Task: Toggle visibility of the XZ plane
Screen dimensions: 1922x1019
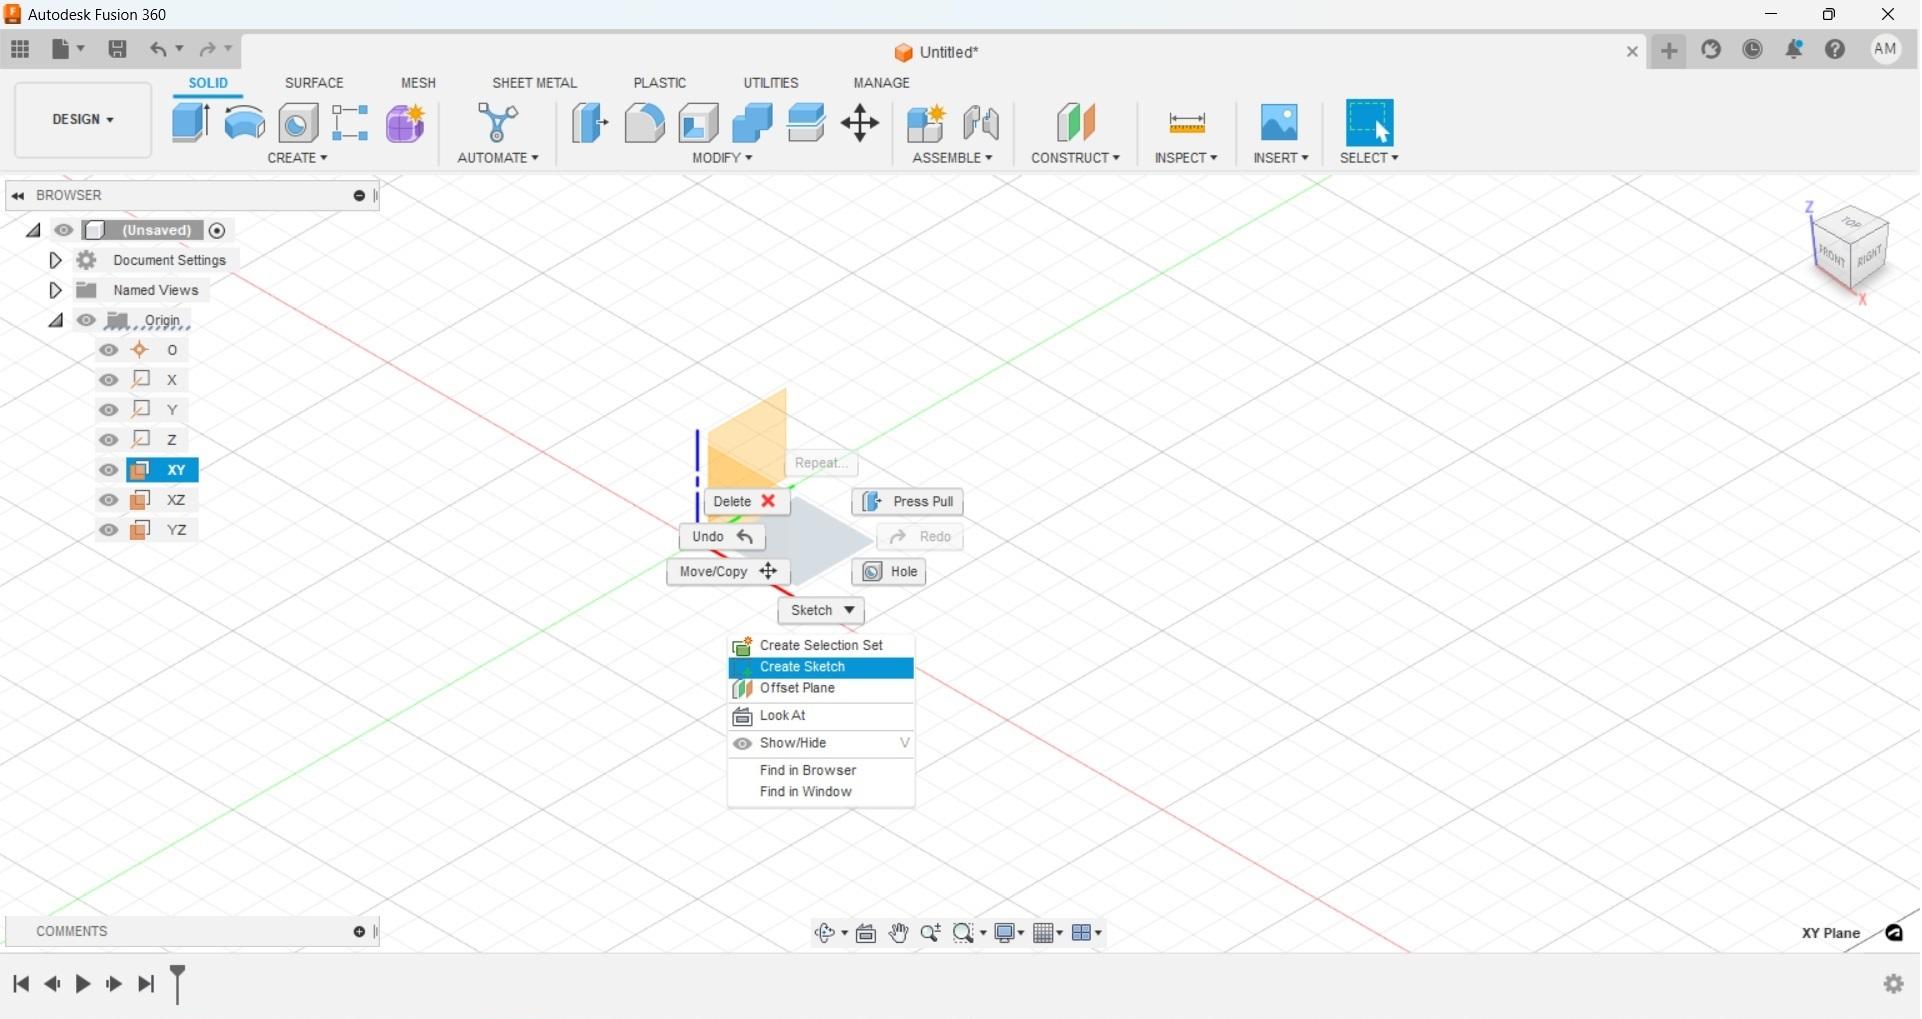Action: [x=109, y=501]
